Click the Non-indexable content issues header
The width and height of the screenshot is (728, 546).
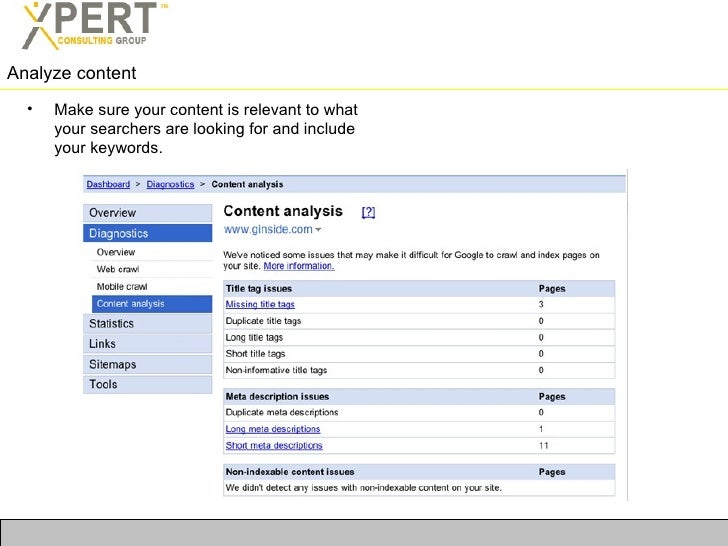(x=290, y=472)
